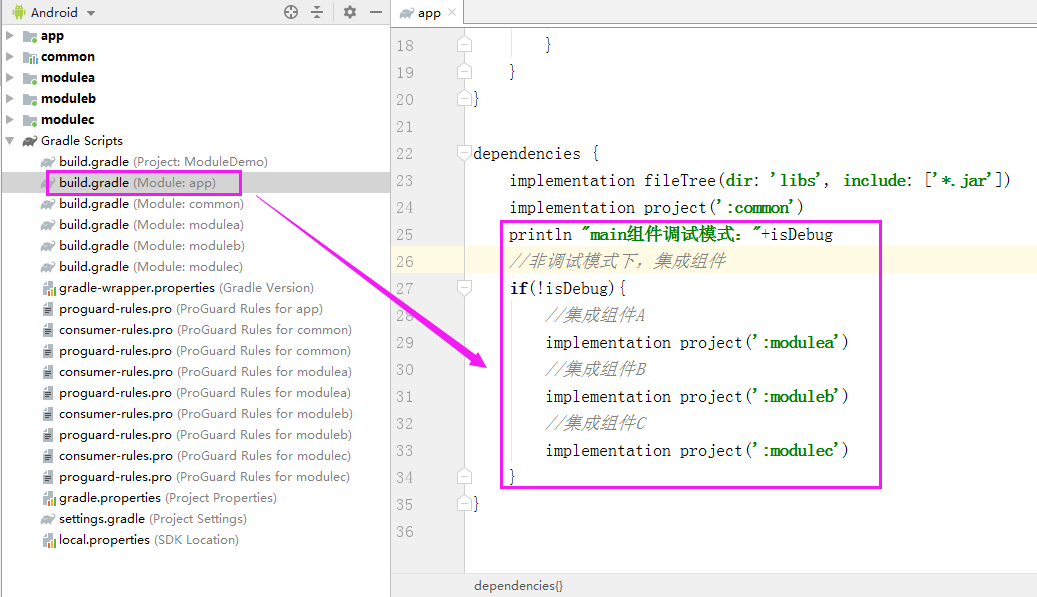Expand the moduleb folder
The width and height of the screenshot is (1037, 597).
[10, 99]
